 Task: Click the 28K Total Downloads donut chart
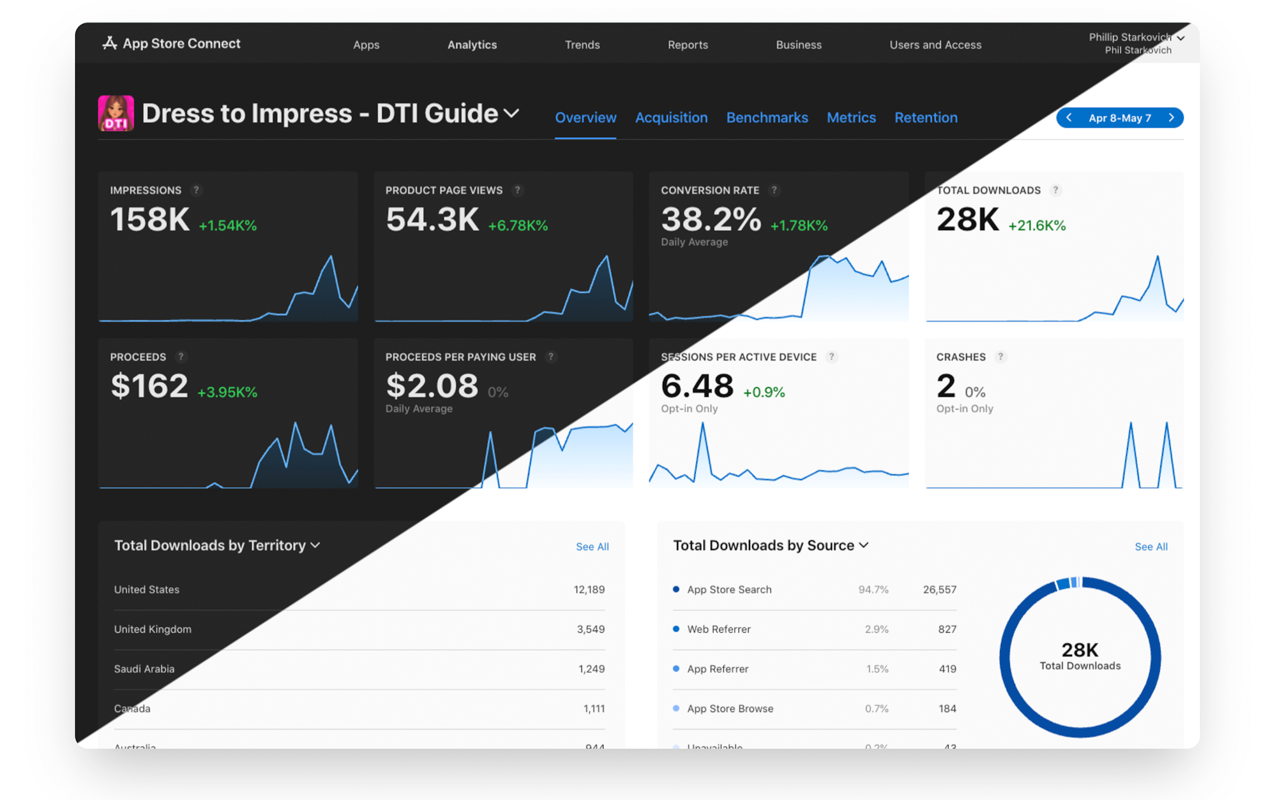click(1080, 657)
